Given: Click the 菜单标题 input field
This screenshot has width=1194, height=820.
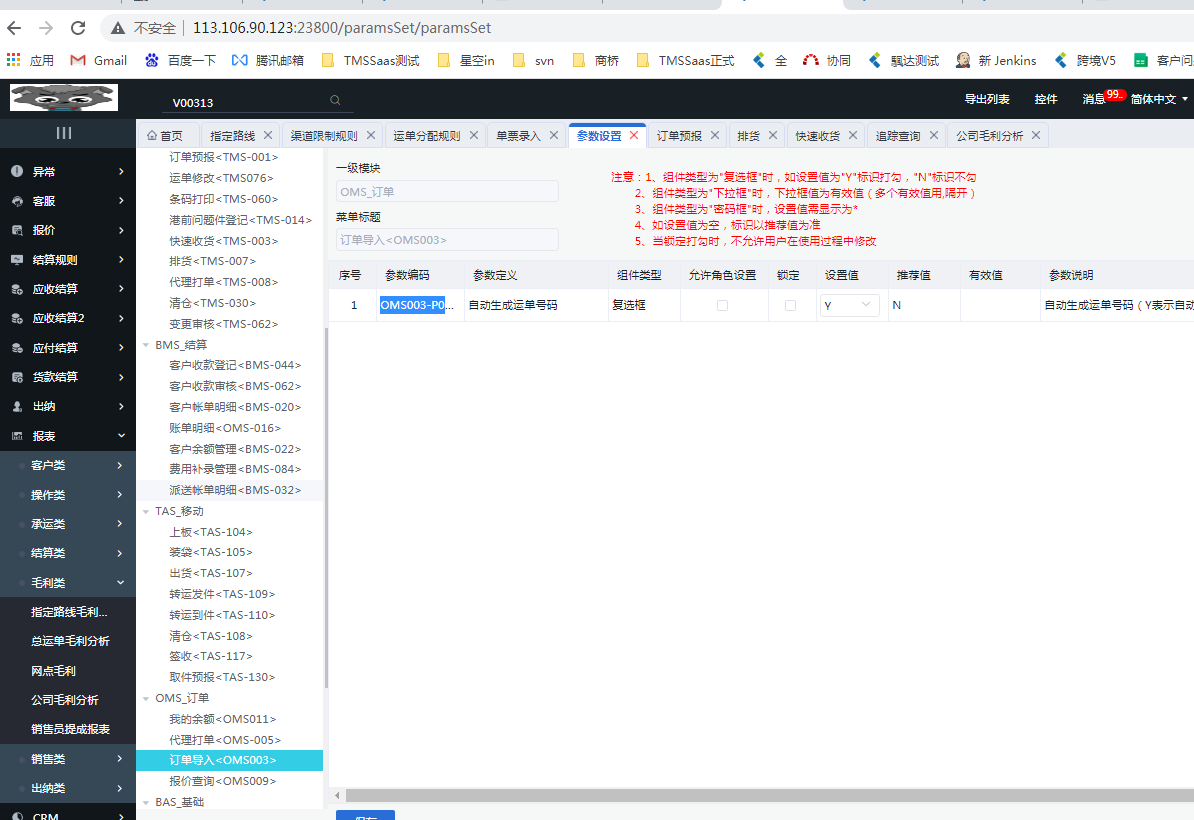Looking at the screenshot, I should point(447,240).
